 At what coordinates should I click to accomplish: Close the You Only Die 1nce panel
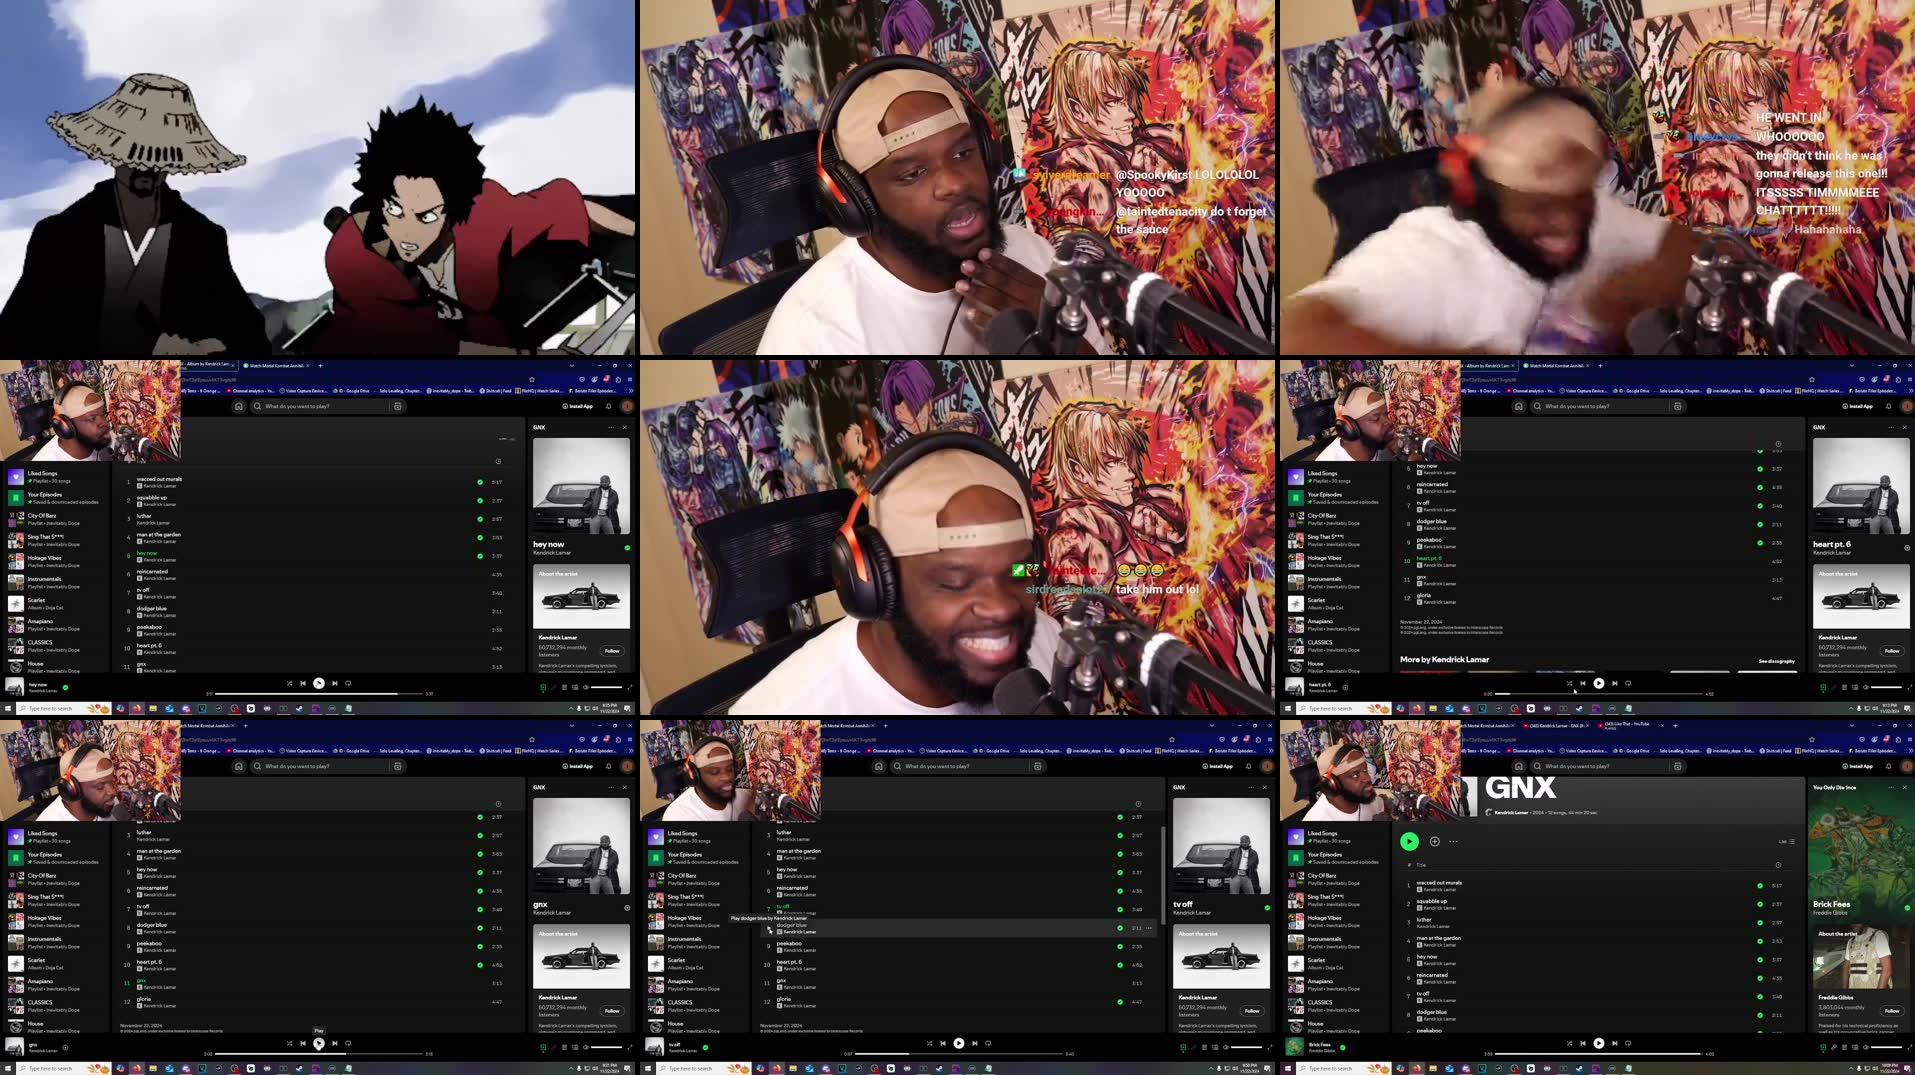1904,787
